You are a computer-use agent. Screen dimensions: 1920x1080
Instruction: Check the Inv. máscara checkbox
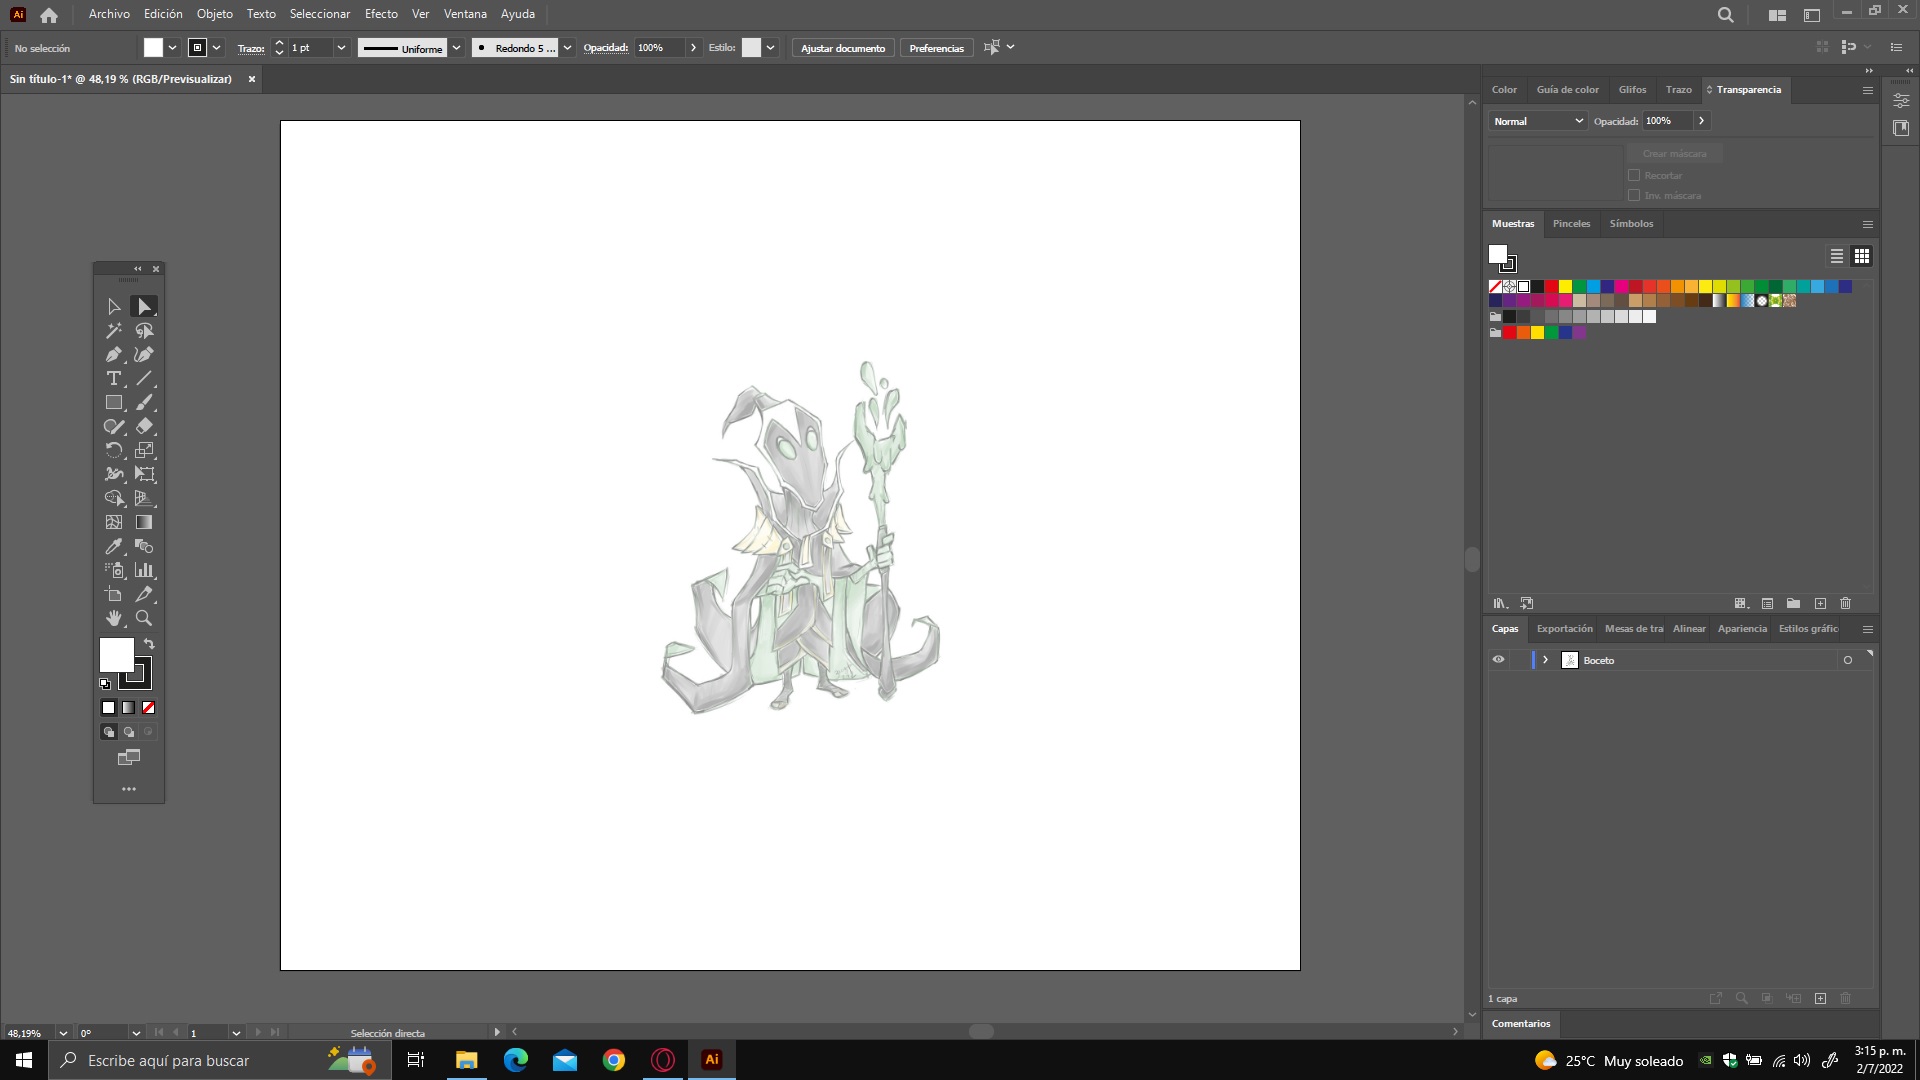pyautogui.click(x=1634, y=195)
